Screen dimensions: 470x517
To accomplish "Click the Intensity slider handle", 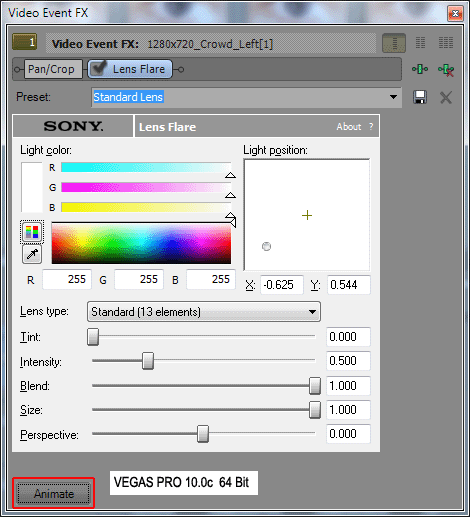I will click(x=148, y=361).
